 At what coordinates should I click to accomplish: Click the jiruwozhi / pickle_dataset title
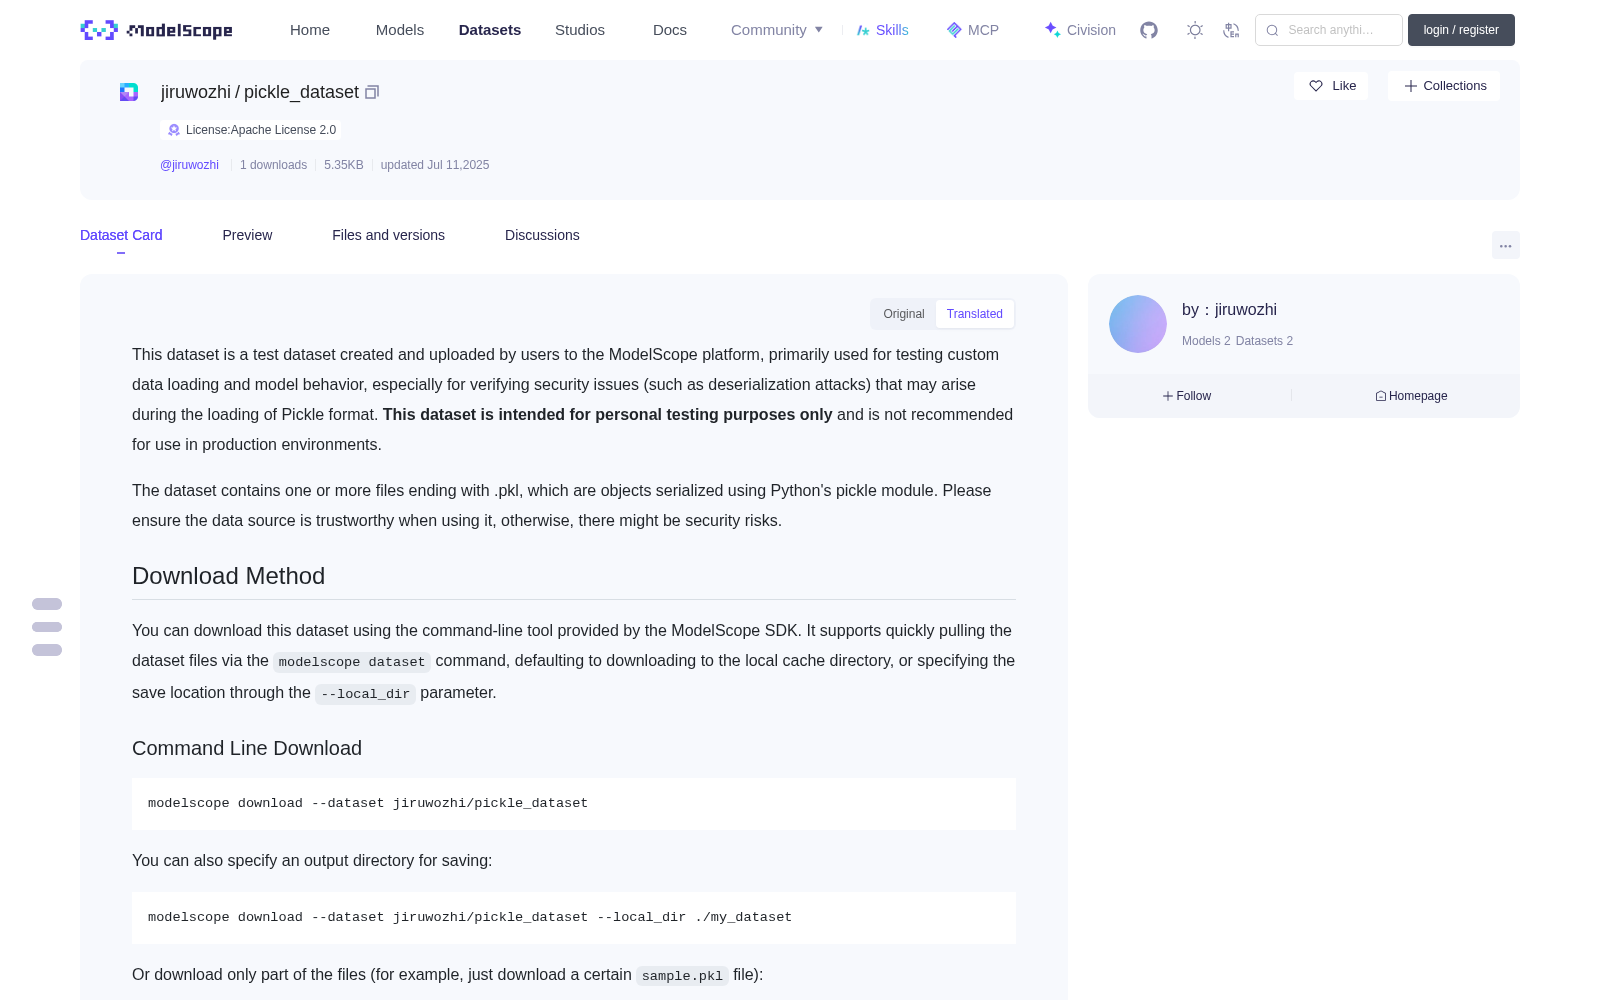tap(260, 92)
